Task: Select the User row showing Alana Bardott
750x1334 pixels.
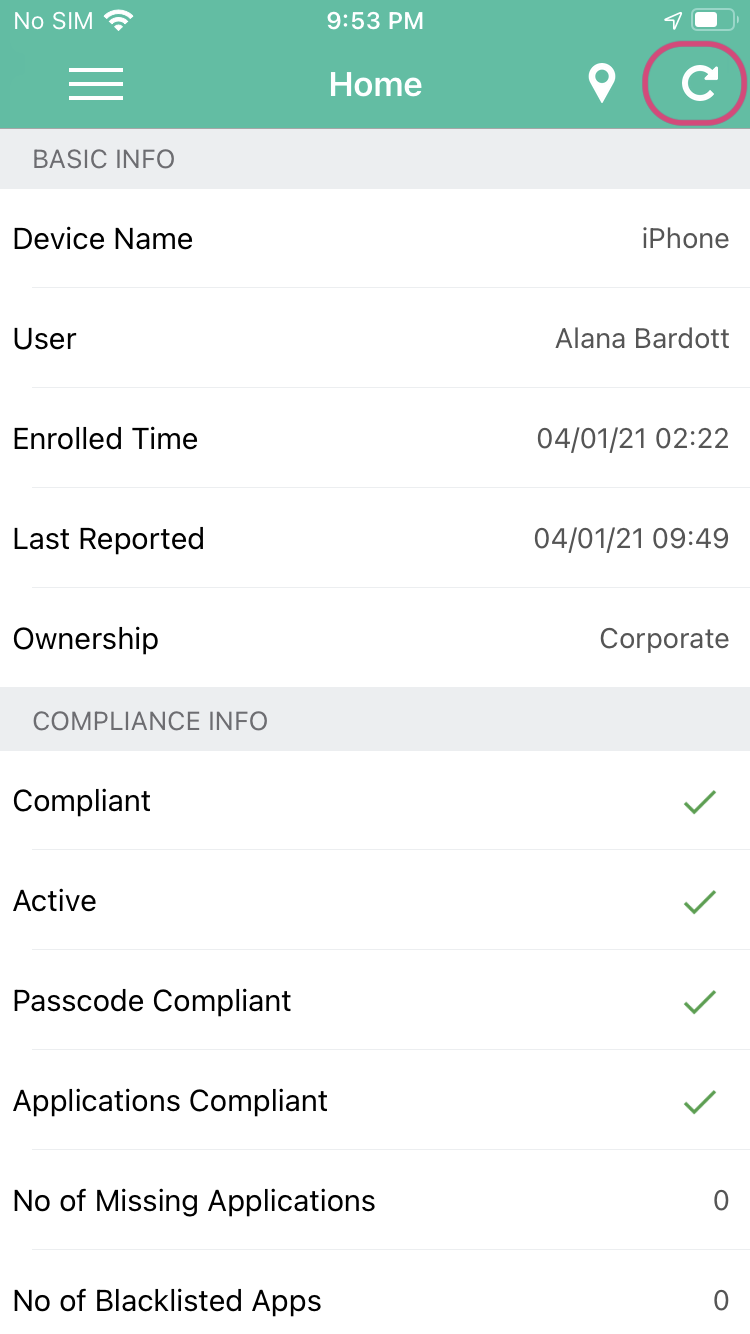Action: click(375, 338)
